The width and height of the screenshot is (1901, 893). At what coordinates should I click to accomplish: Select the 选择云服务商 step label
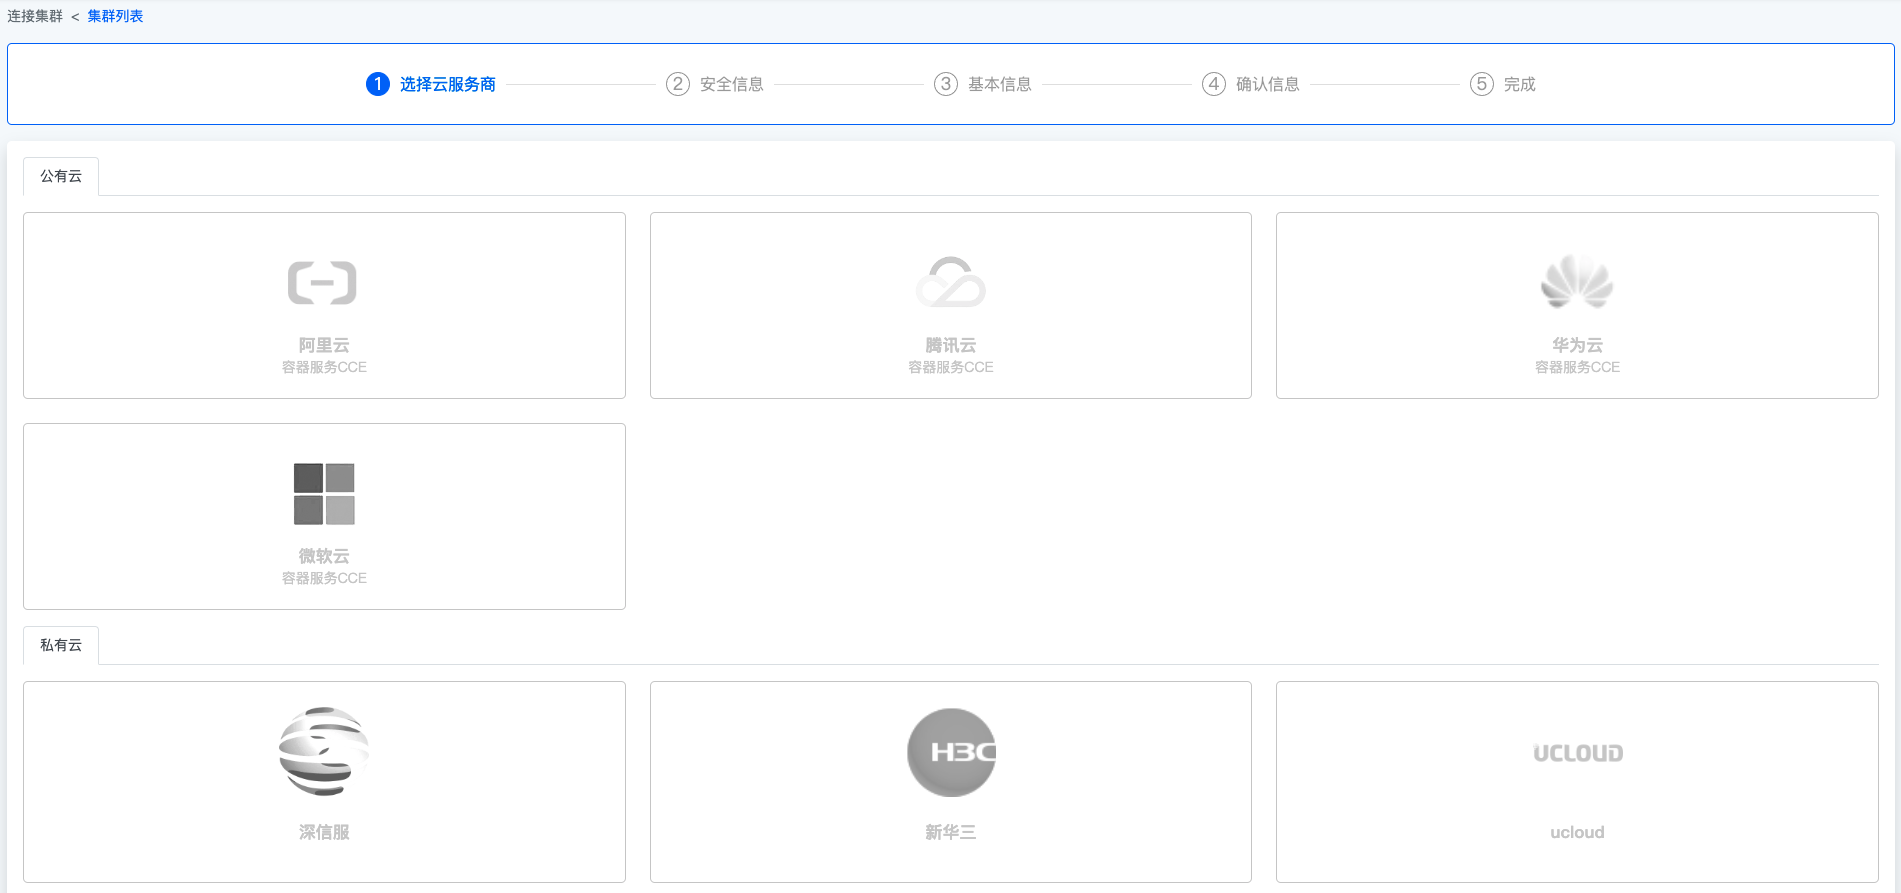(x=448, y=84)
